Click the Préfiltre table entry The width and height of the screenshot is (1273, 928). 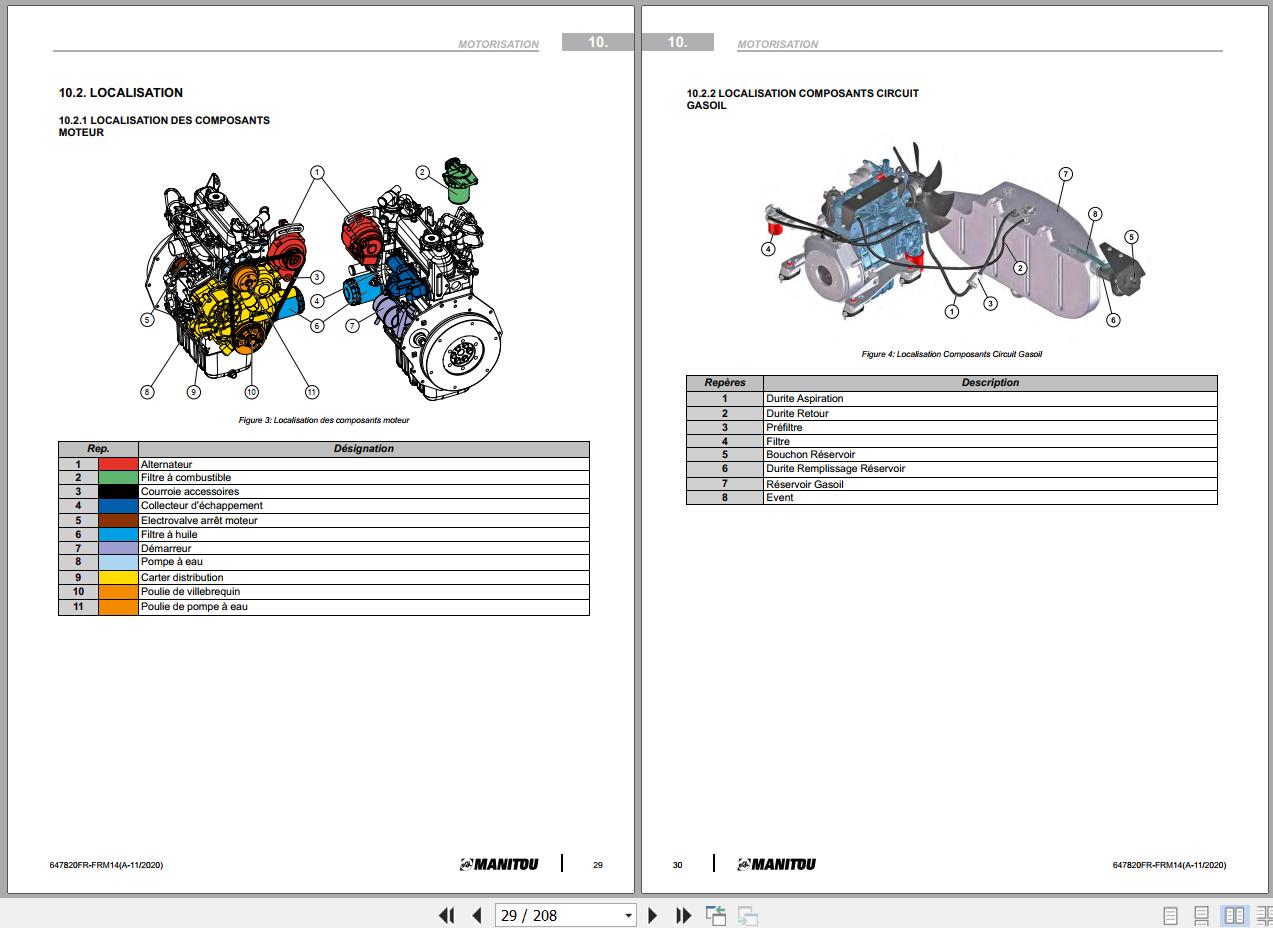click(784, 427)
